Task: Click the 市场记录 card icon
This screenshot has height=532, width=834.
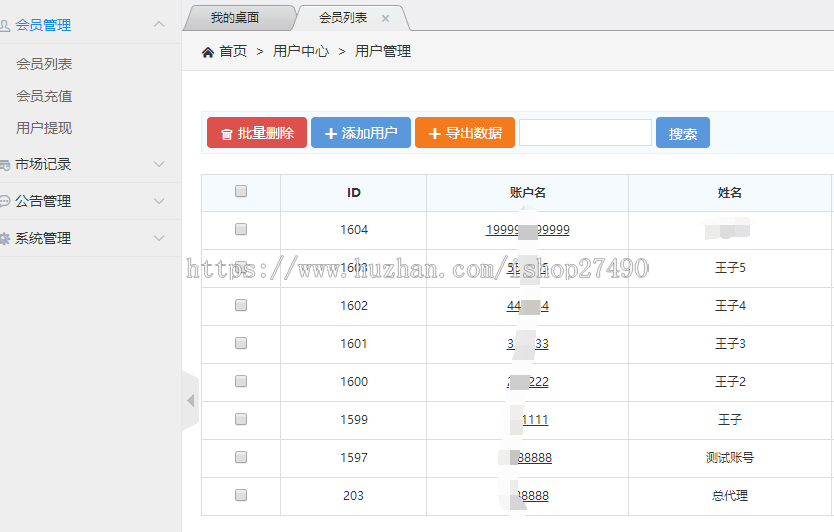Action: click(5, 165)
